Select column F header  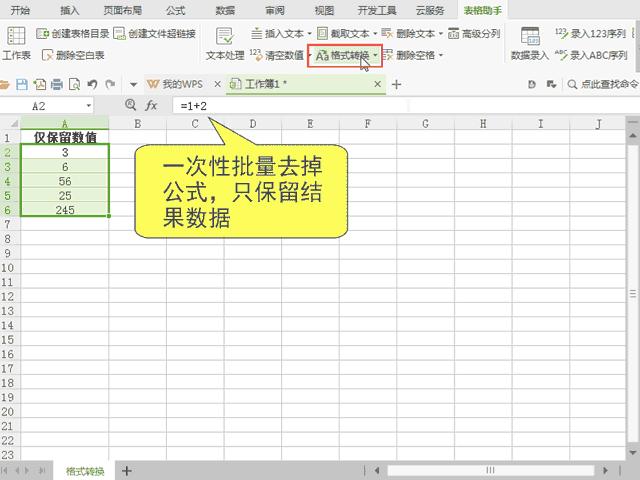[x=368, y=124]
